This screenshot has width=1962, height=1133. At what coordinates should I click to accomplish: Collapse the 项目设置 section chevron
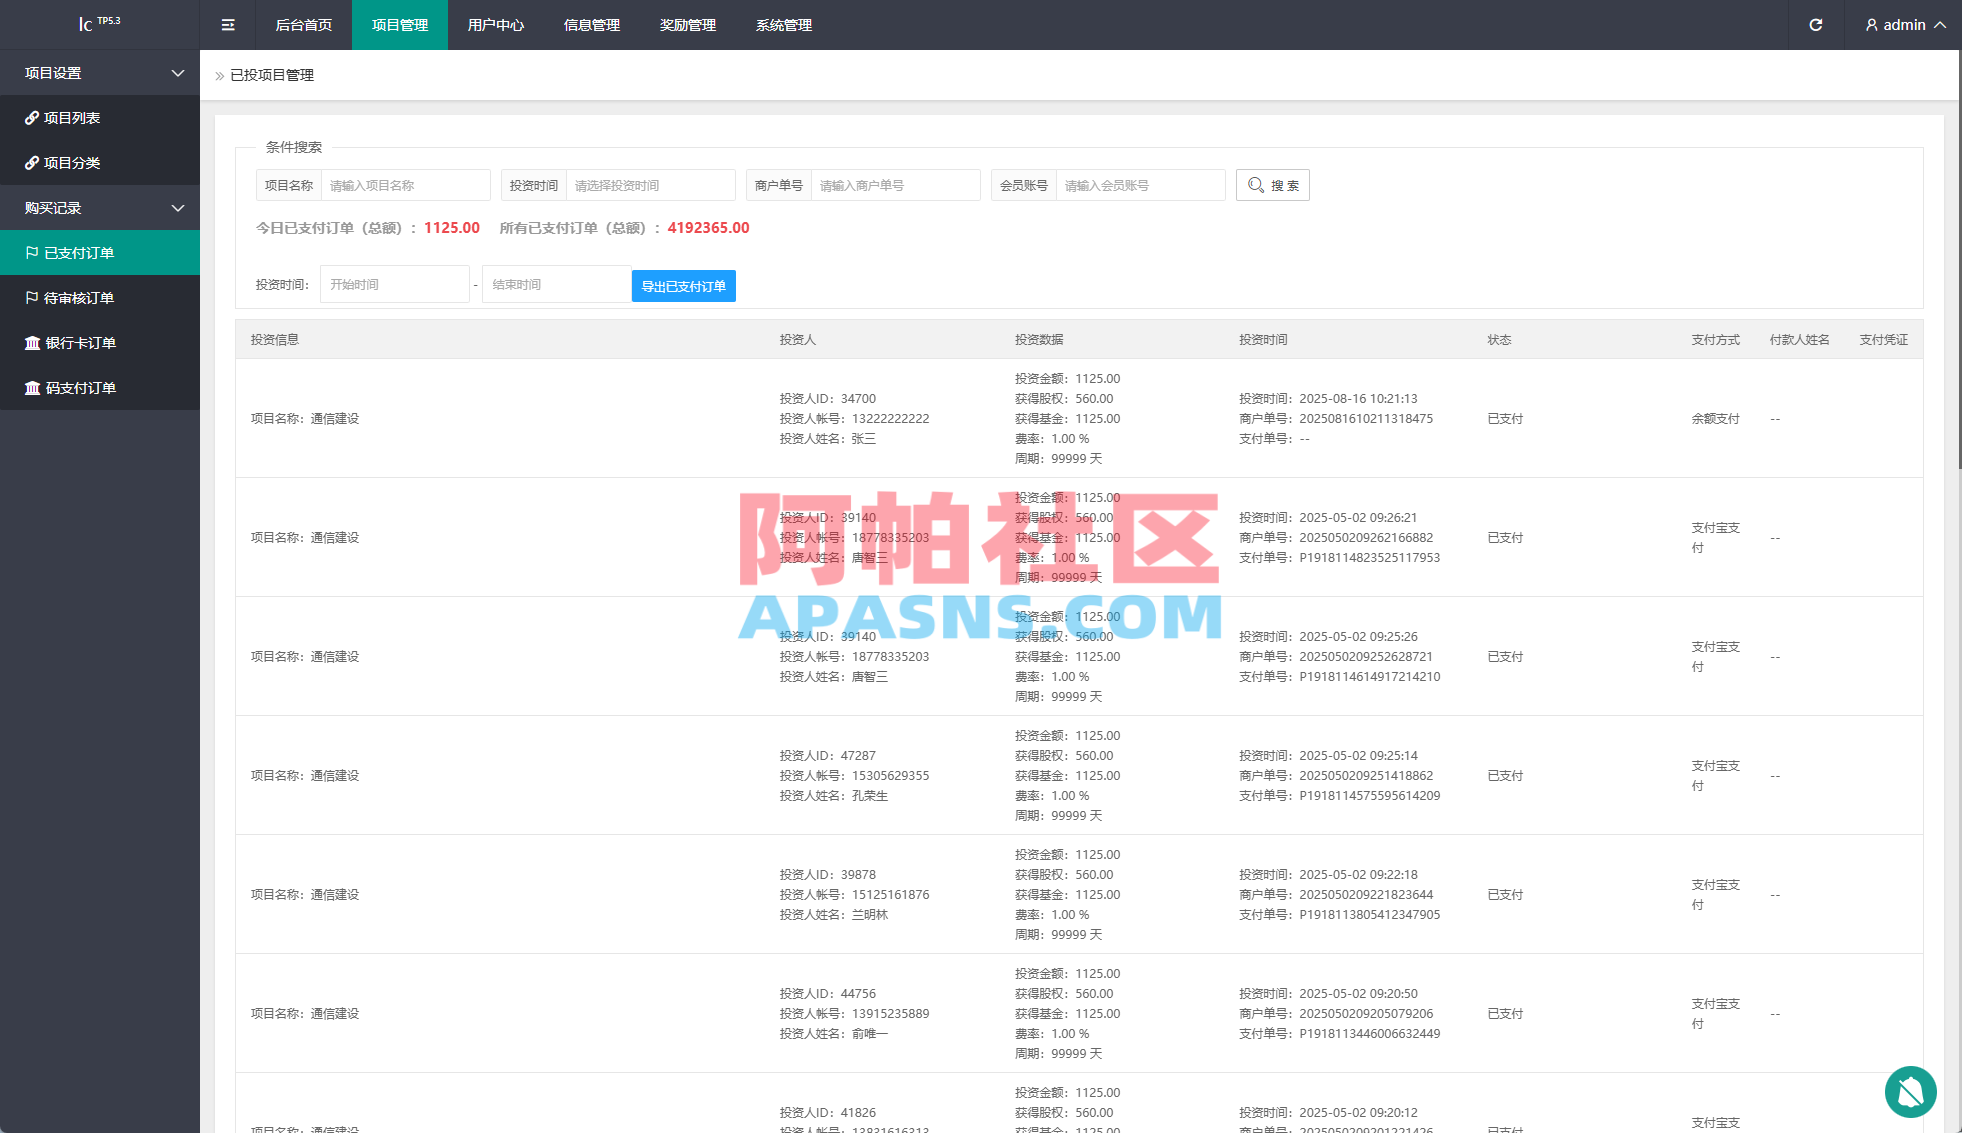tap(177, 72)
